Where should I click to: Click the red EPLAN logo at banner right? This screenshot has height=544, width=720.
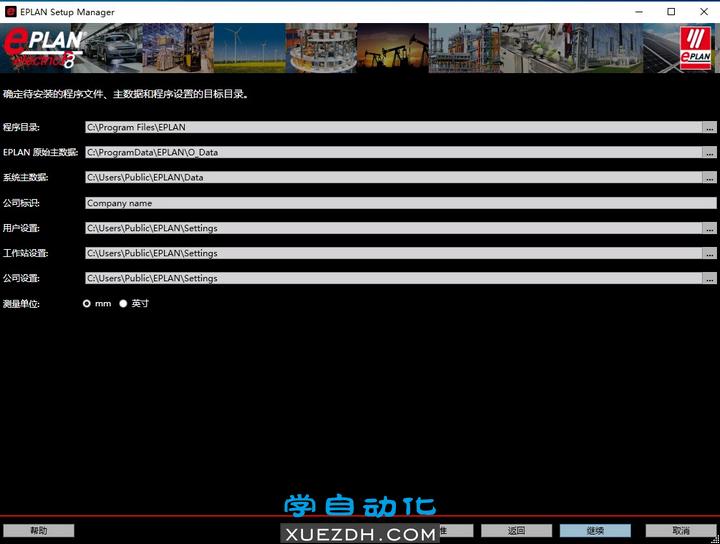(695, 48)
